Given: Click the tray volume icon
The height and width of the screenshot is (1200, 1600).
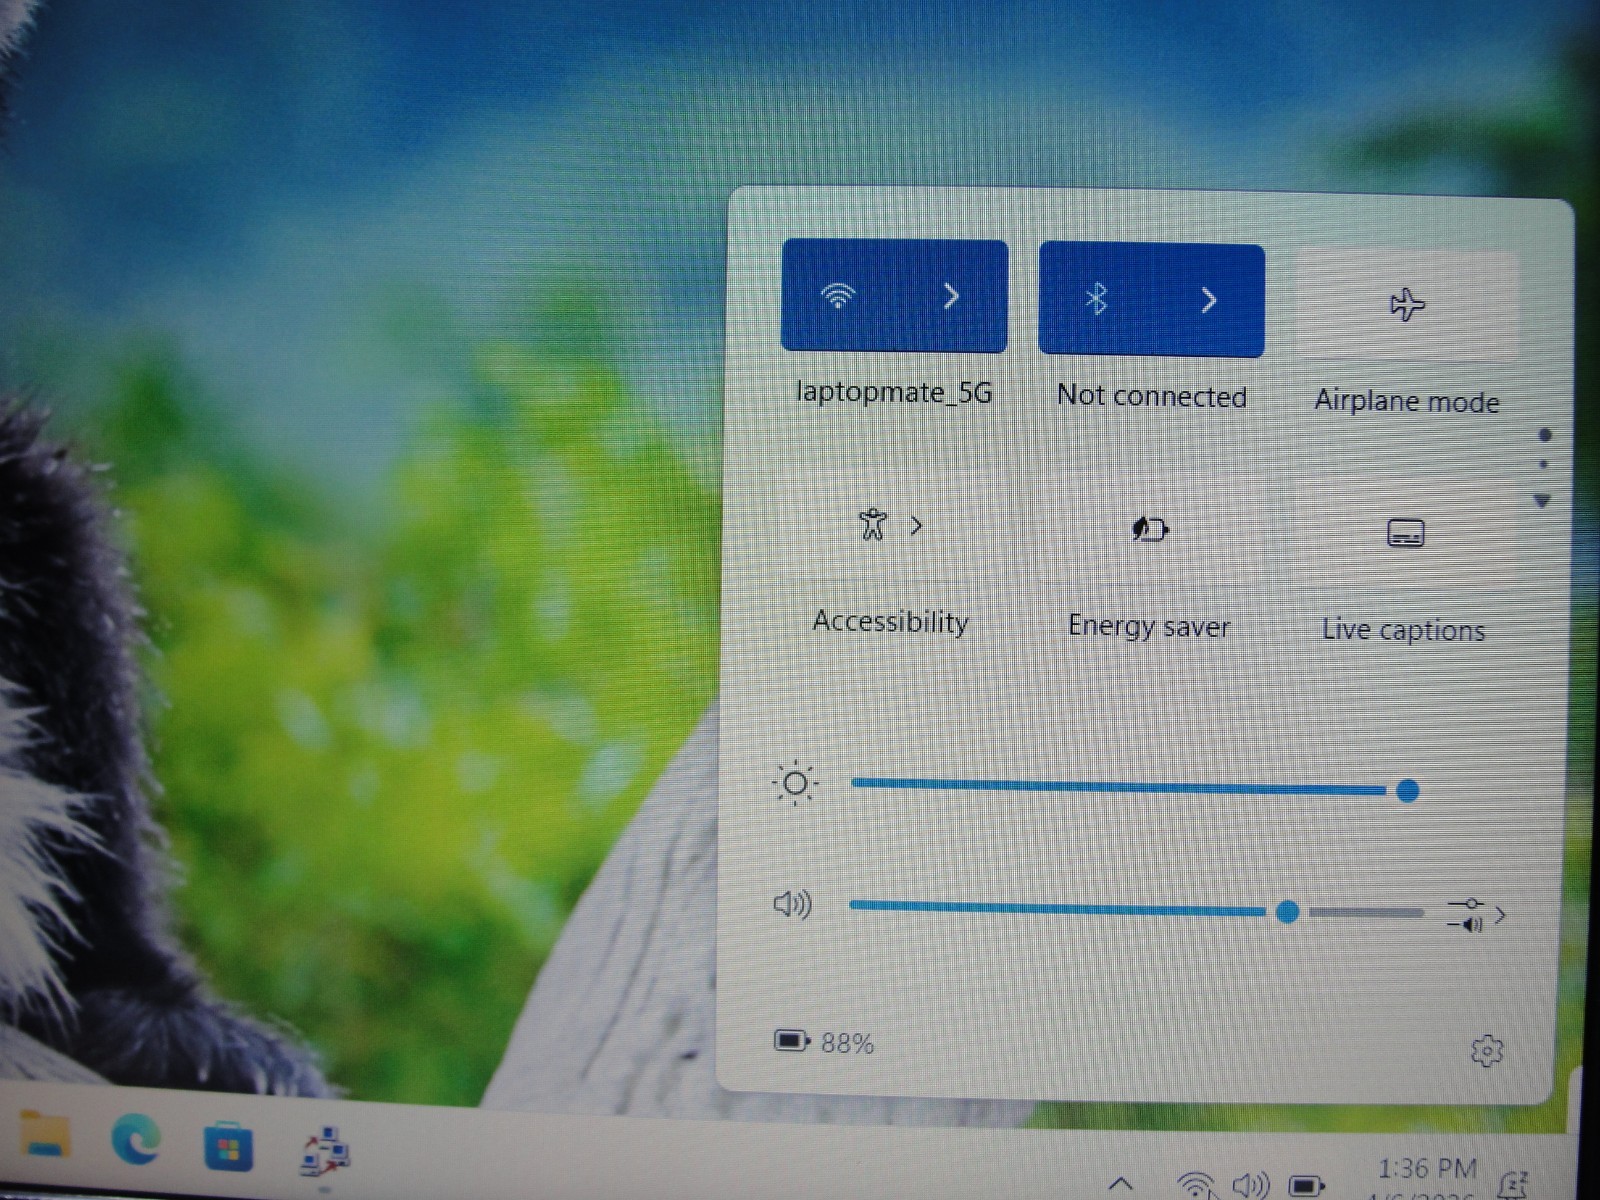Looking at the screenshot, I should 1250,1185.
